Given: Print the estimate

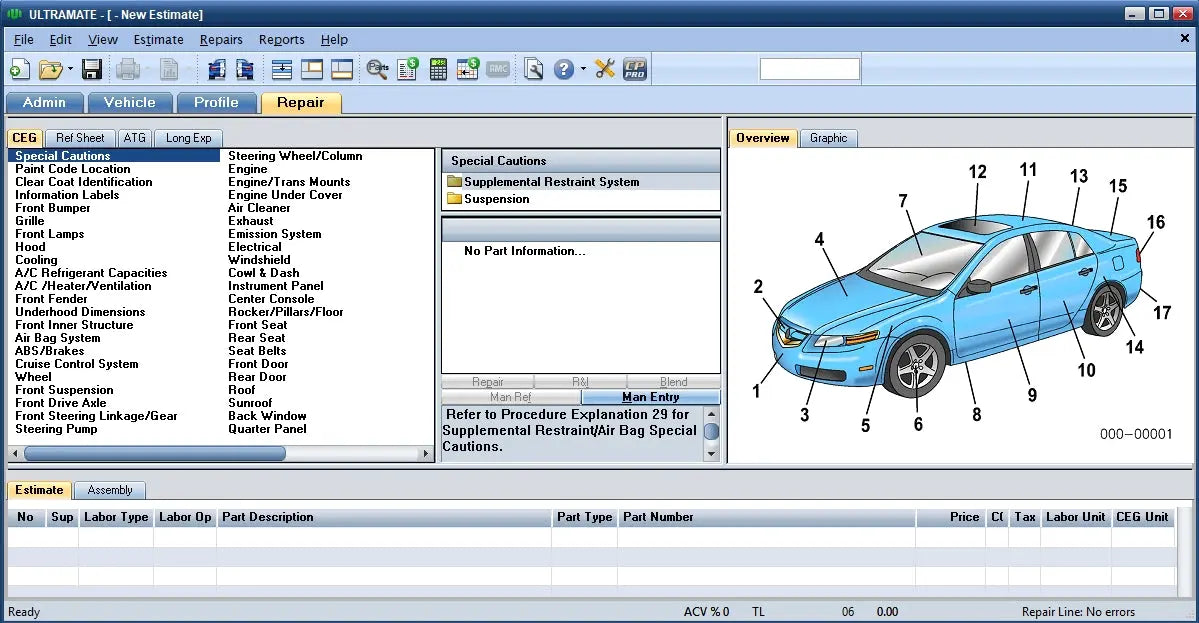Looking at the screenshot, I should [128, 69].
